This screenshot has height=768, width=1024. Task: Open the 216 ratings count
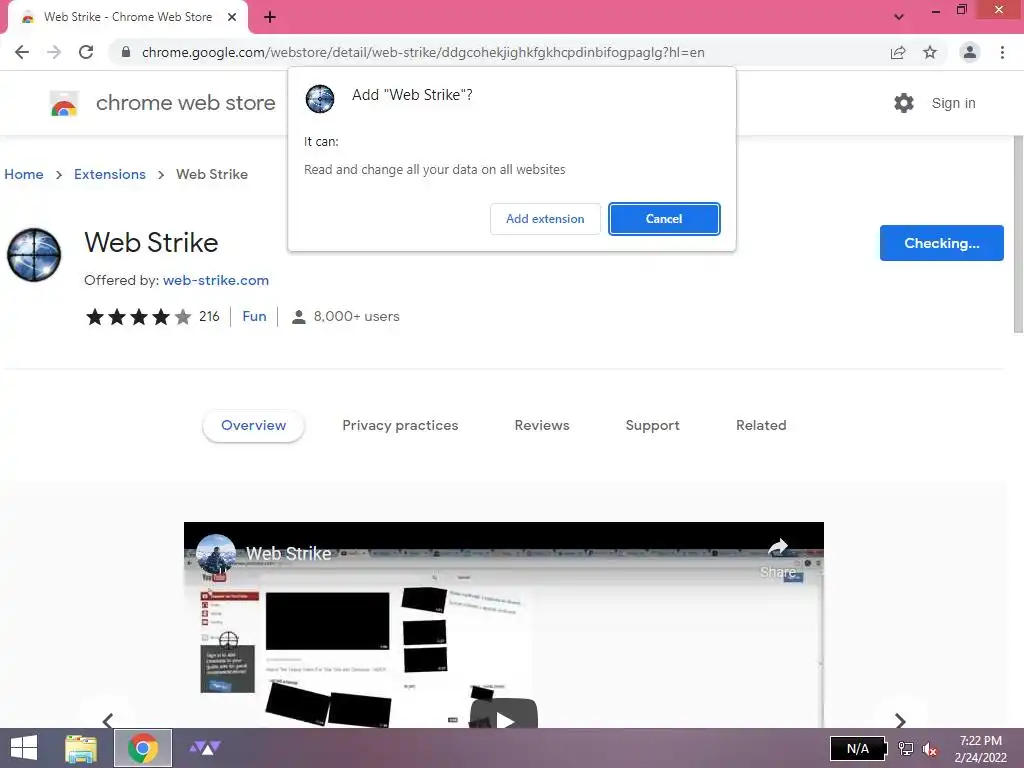pos(209,317)
